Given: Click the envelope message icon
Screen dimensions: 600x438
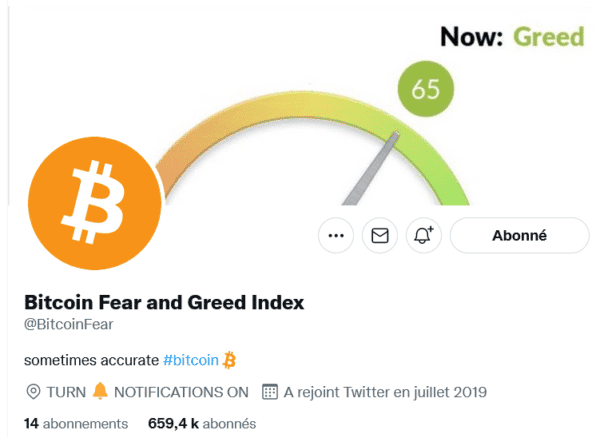Looking at the screenshot, I should click(380, 236).
